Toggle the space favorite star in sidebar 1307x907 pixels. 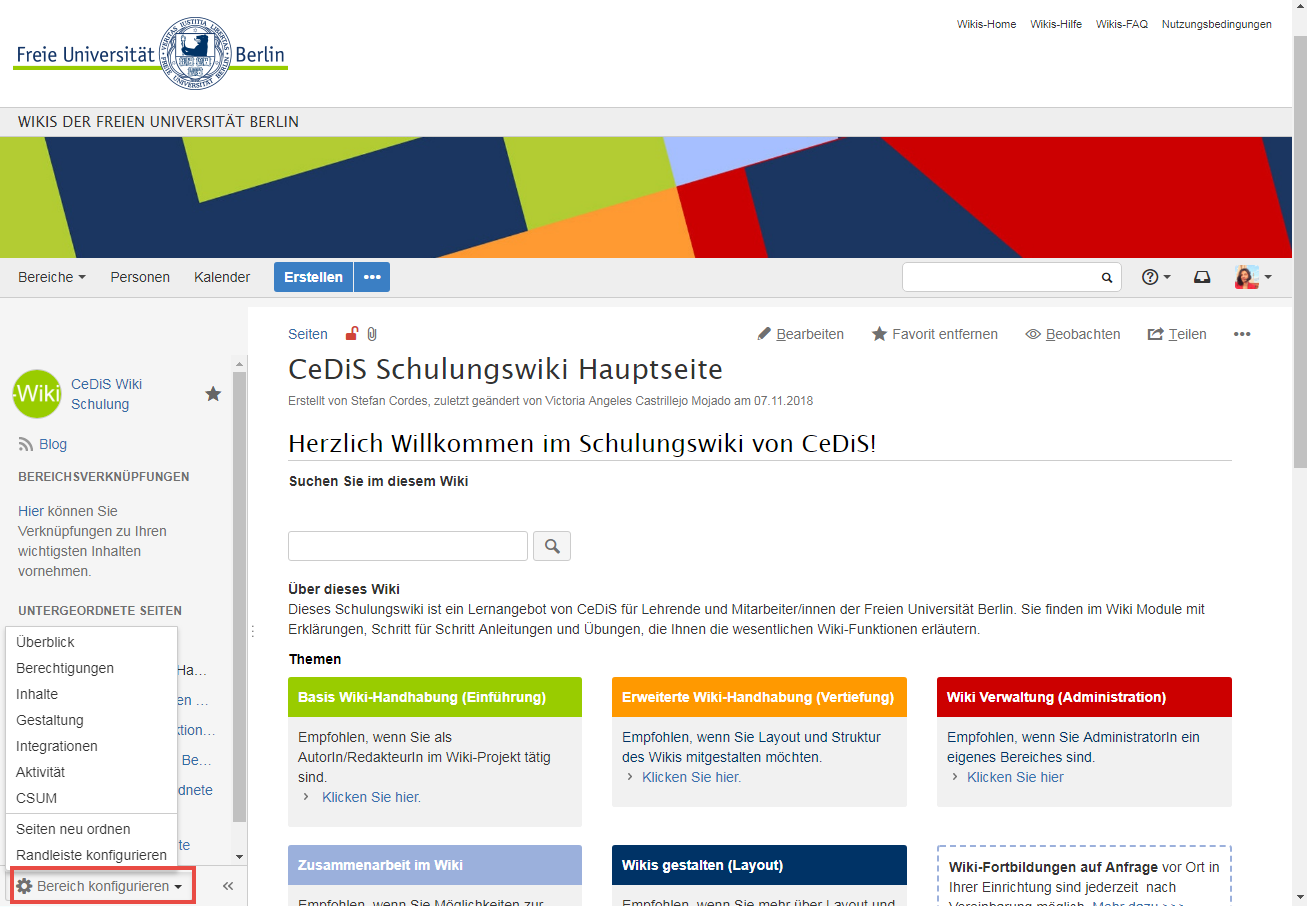click(213, 394)
